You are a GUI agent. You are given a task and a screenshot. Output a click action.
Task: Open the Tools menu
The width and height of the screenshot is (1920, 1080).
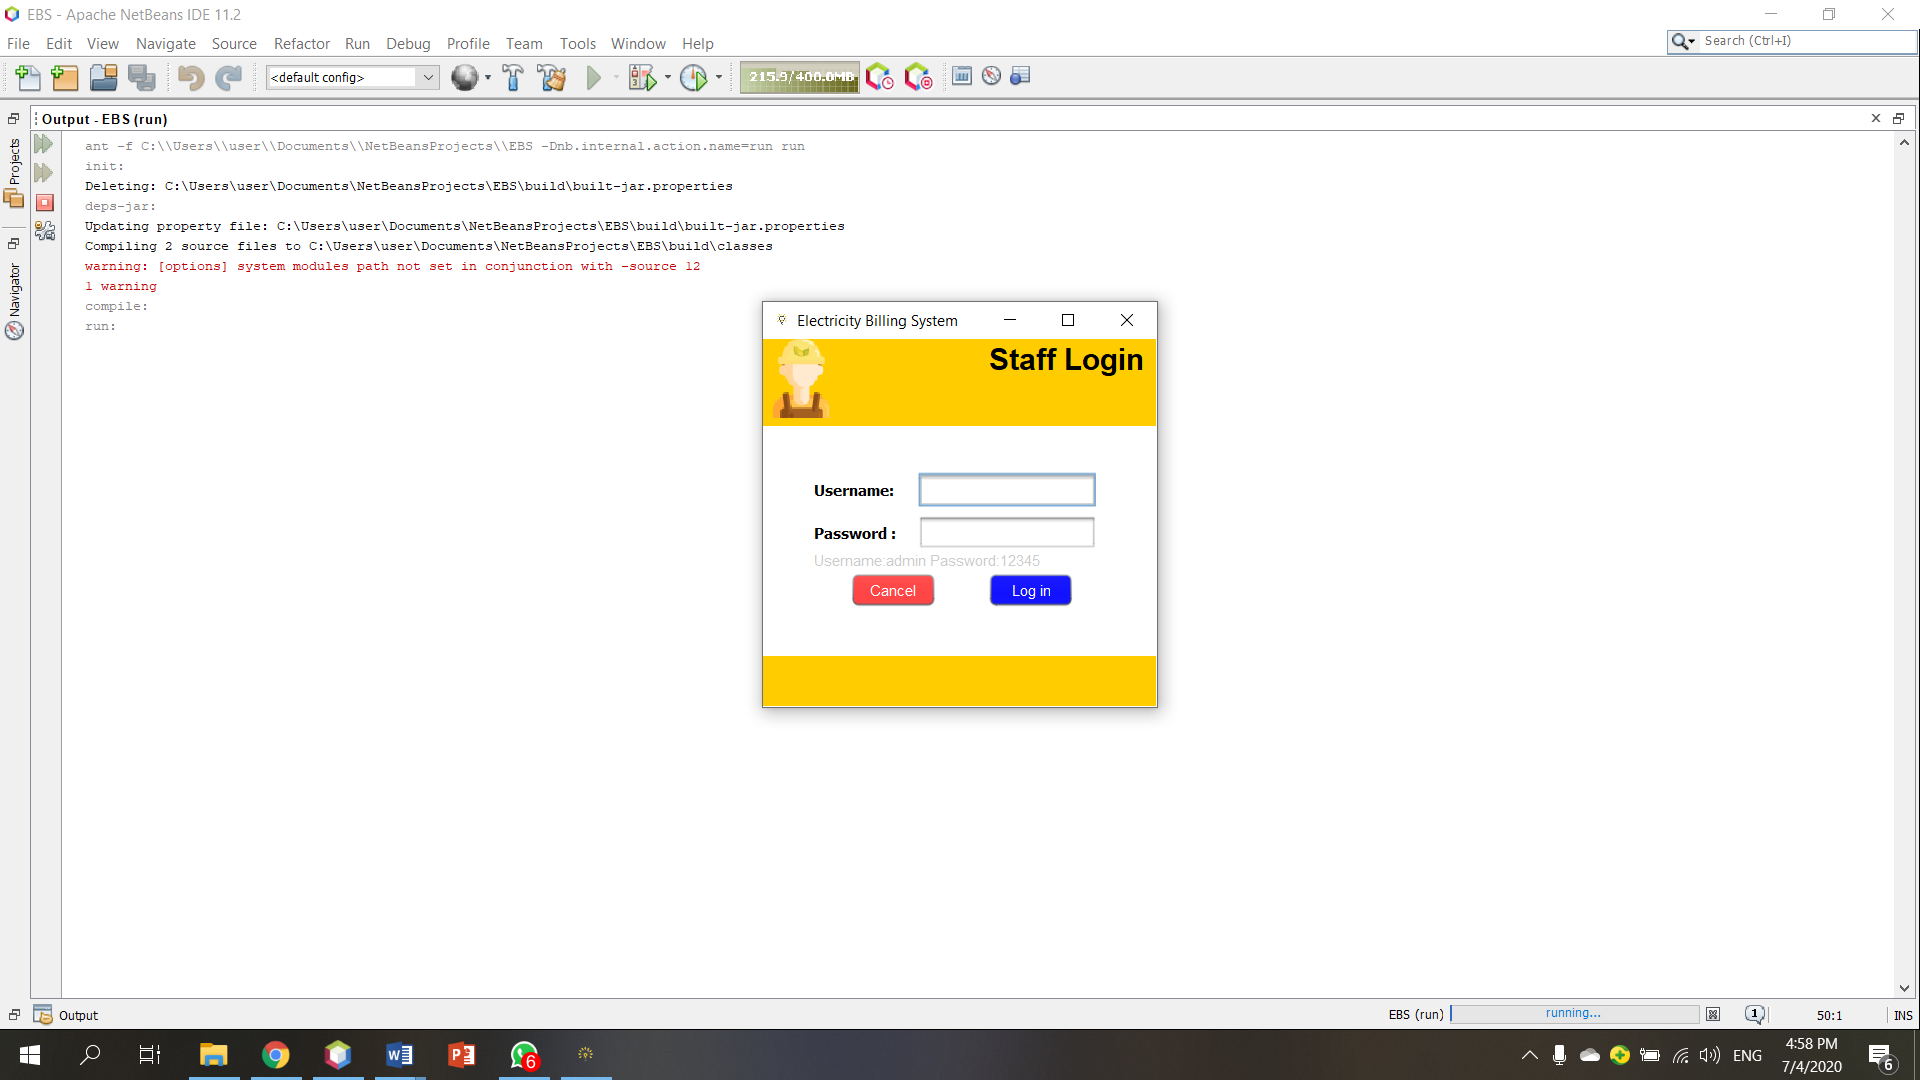point(577,43)
